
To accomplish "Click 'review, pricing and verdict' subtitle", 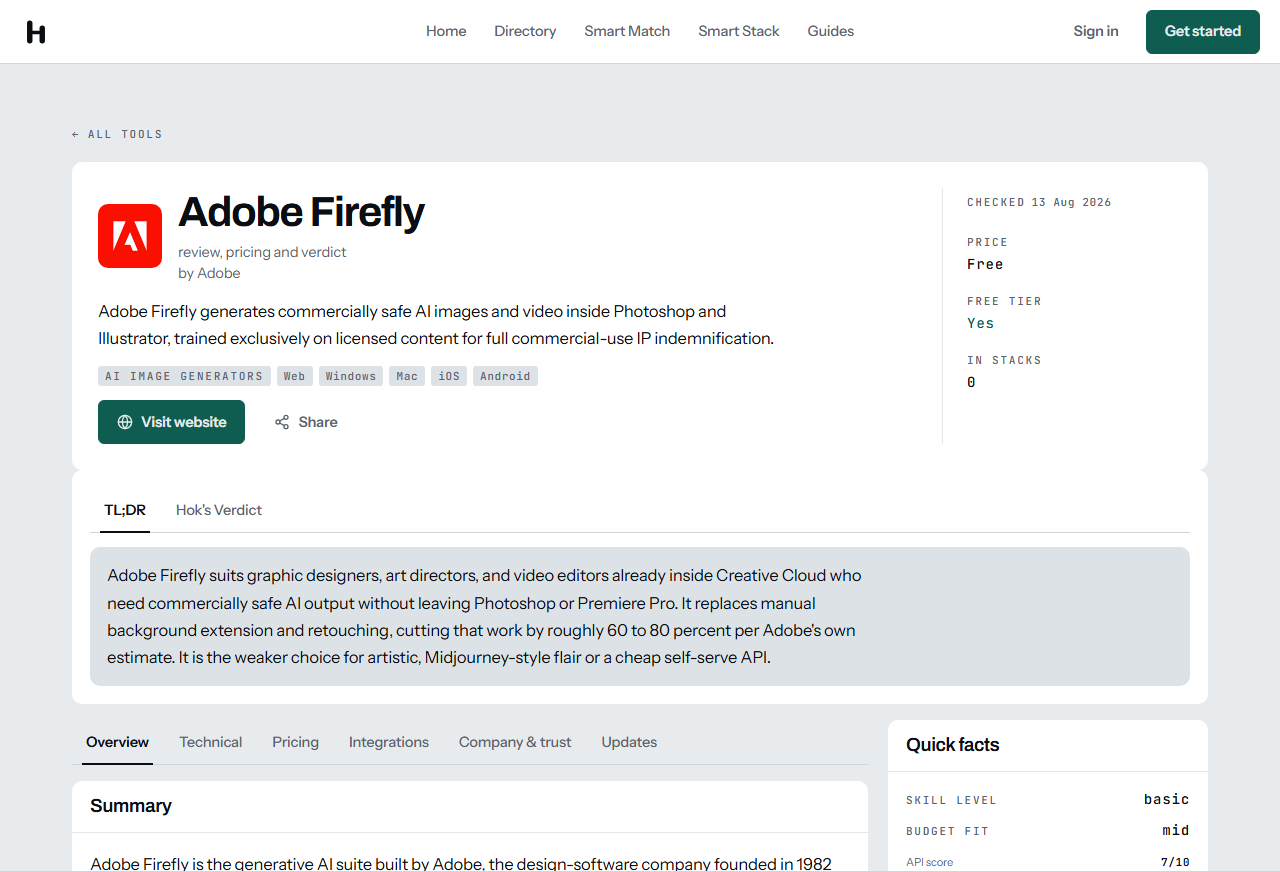I will click(x=262, y=252).
